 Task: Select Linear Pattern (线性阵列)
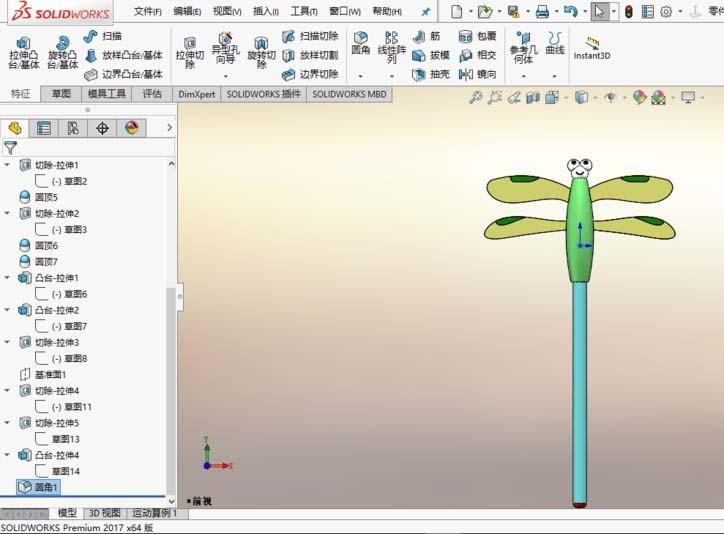coord(392,48)
